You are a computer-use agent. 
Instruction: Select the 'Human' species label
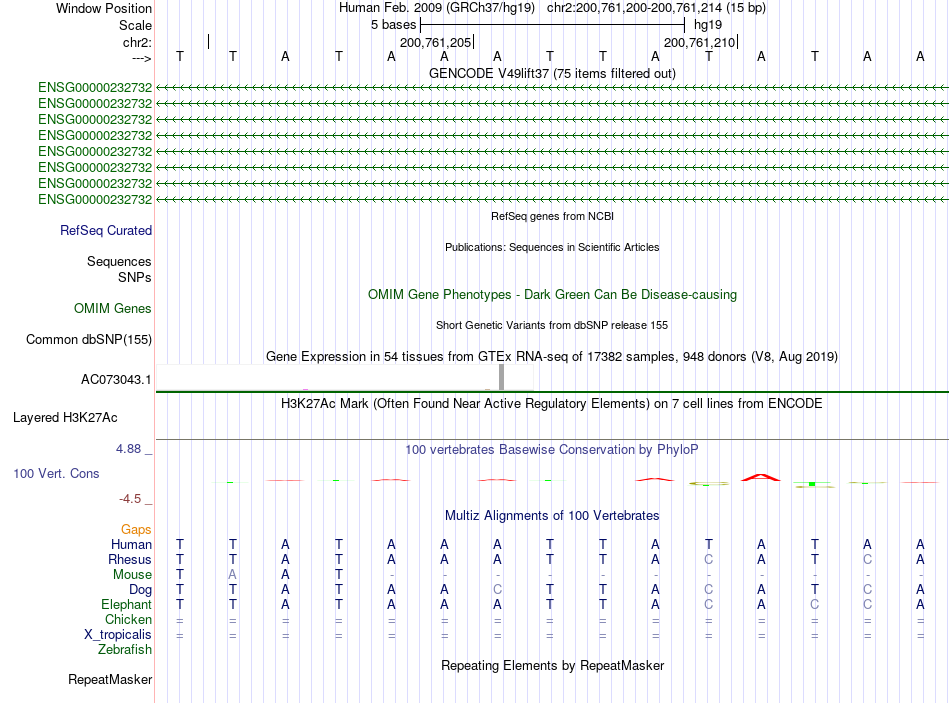pos(131,544)
